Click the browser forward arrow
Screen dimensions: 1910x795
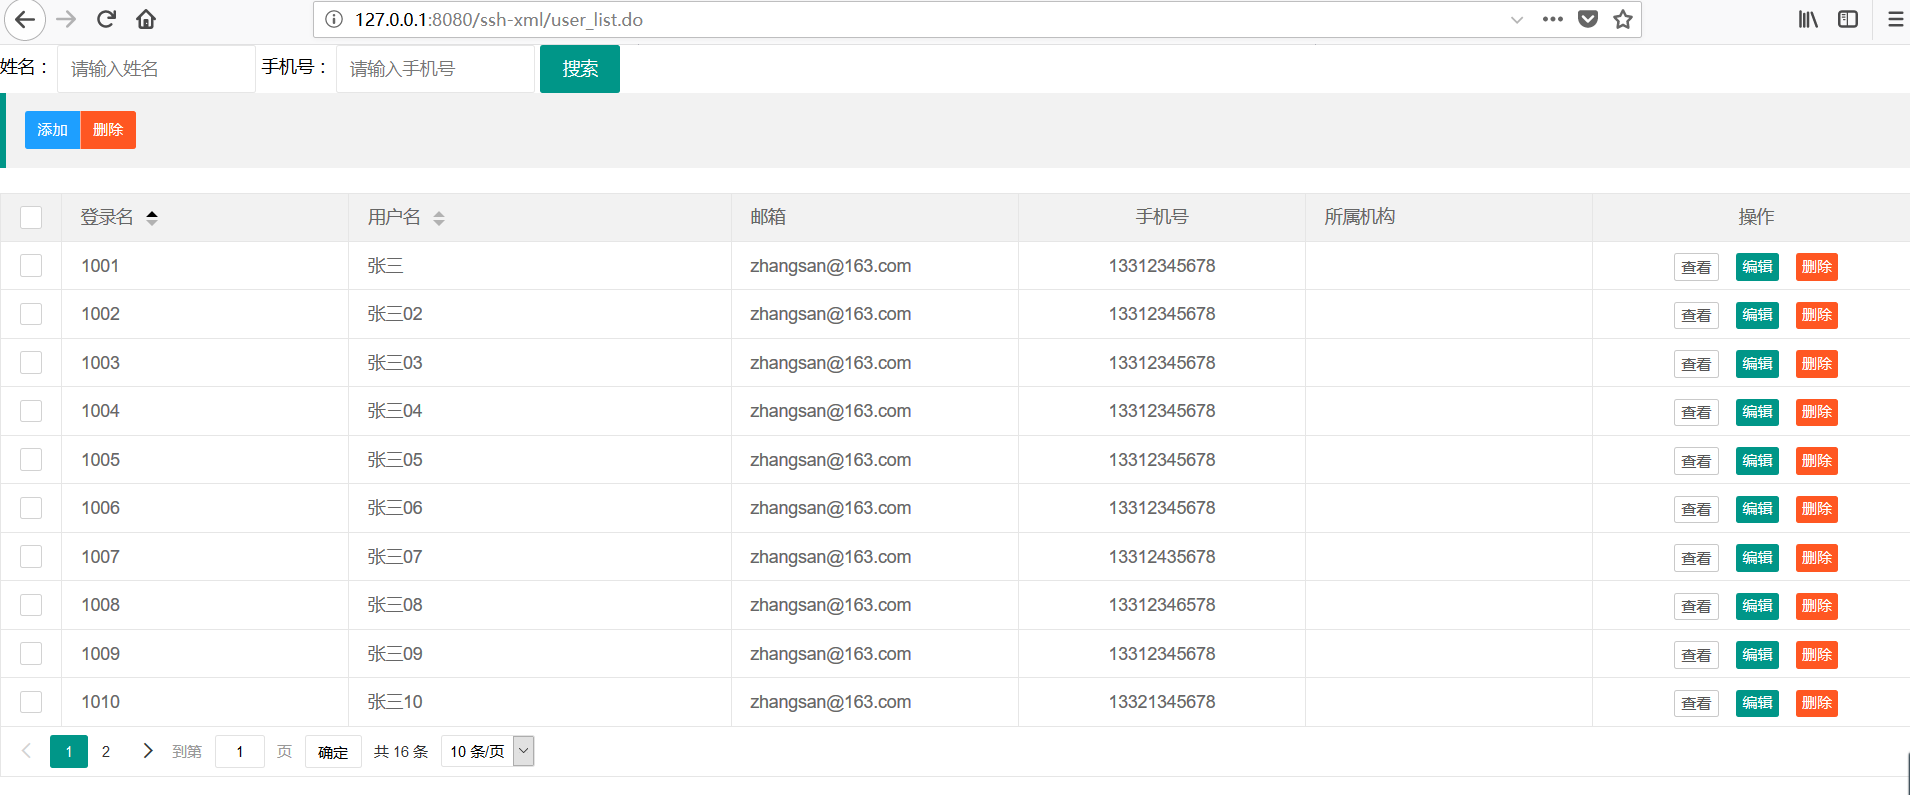66,19
